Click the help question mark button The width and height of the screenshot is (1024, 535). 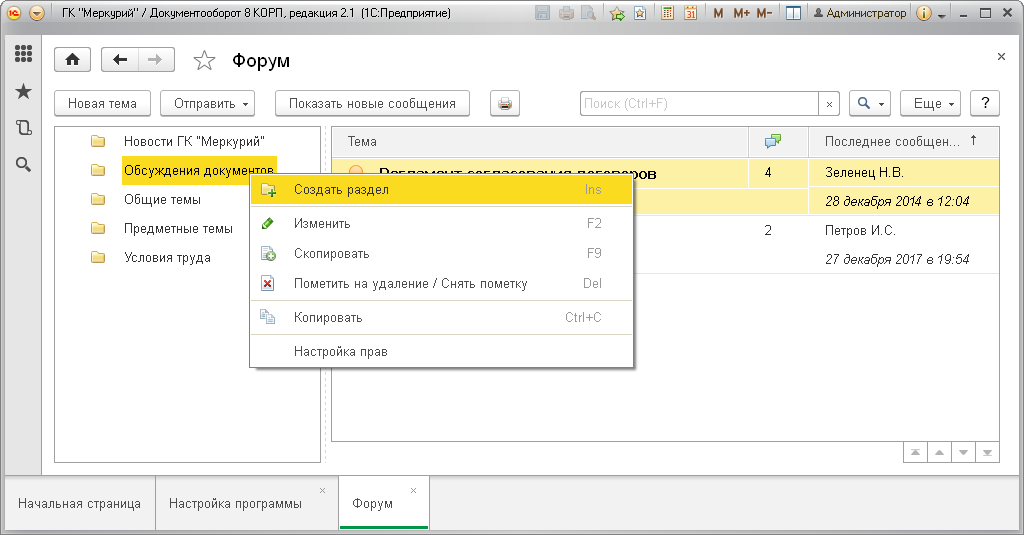(985, 103)
